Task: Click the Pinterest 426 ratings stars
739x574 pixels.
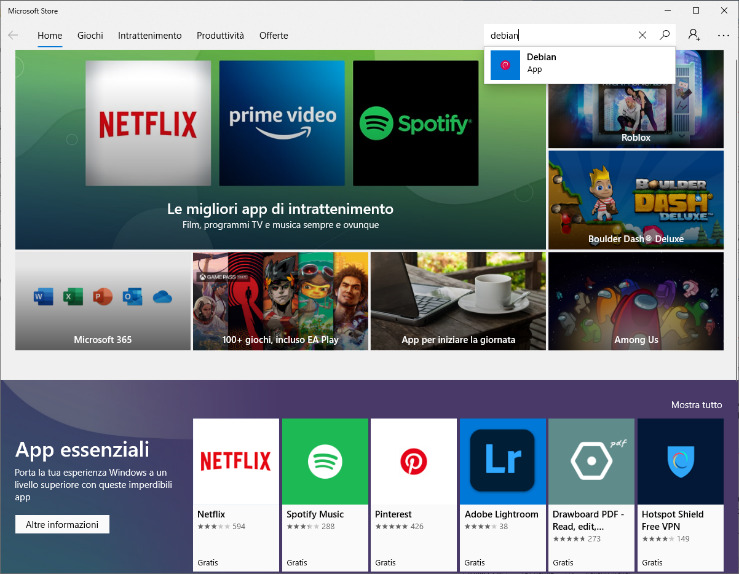Action: (x=392, y=526)
